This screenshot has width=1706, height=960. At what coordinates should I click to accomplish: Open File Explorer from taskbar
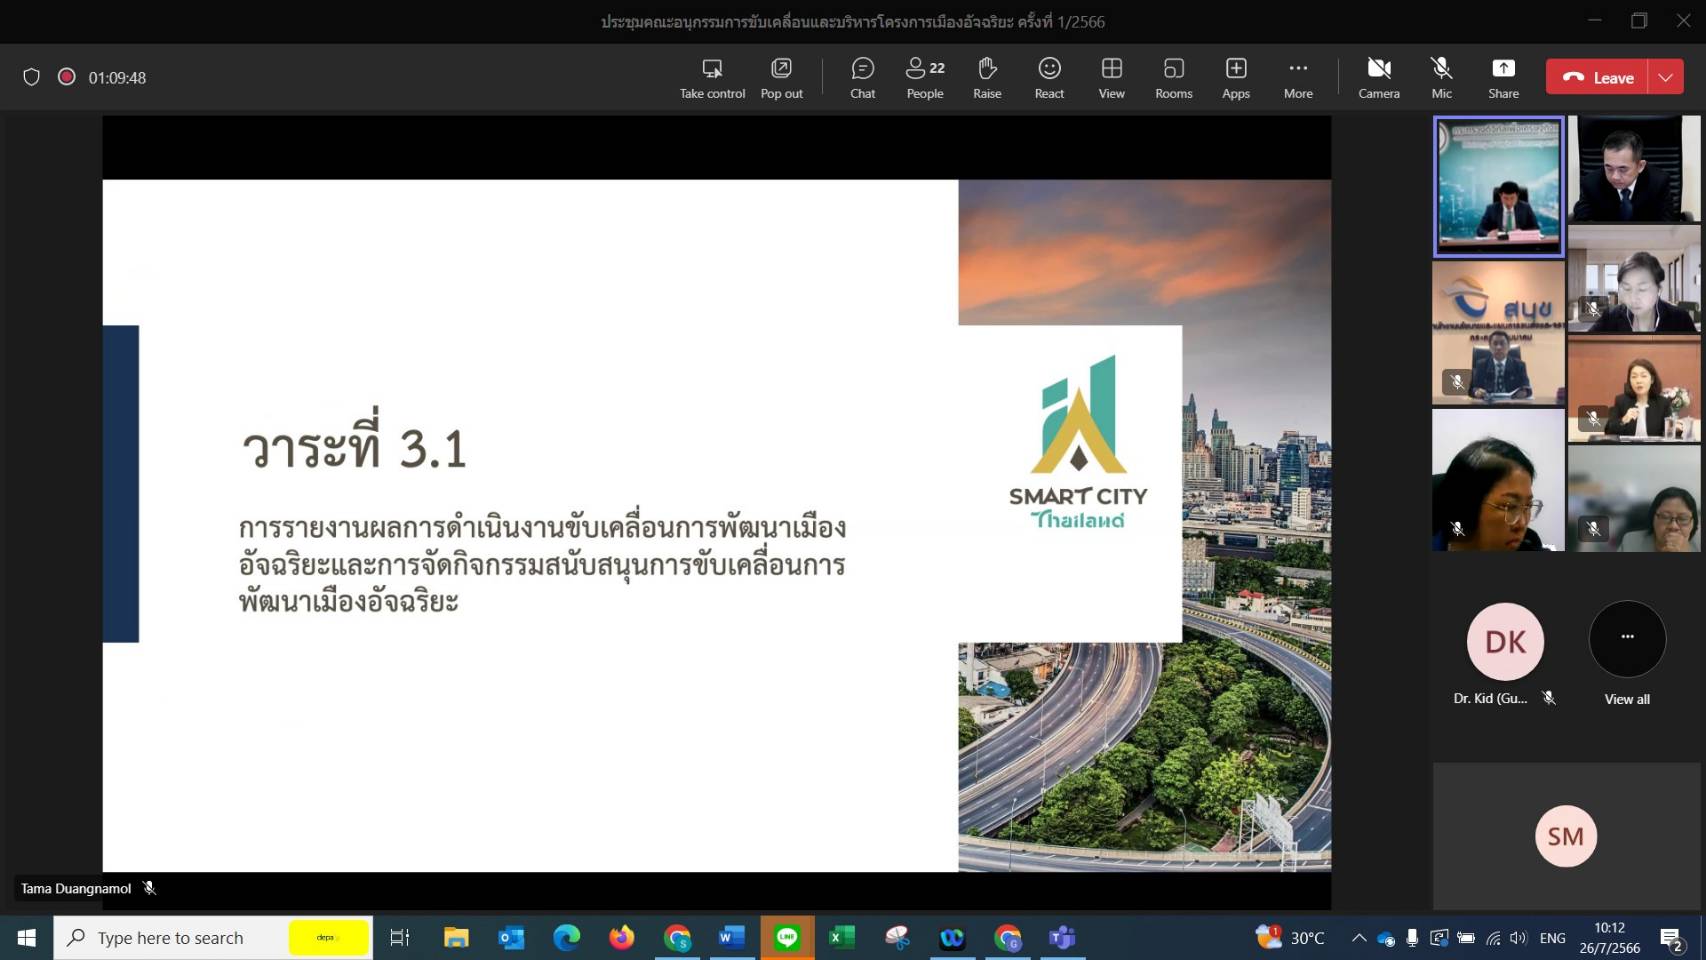(x=456, y=938)
